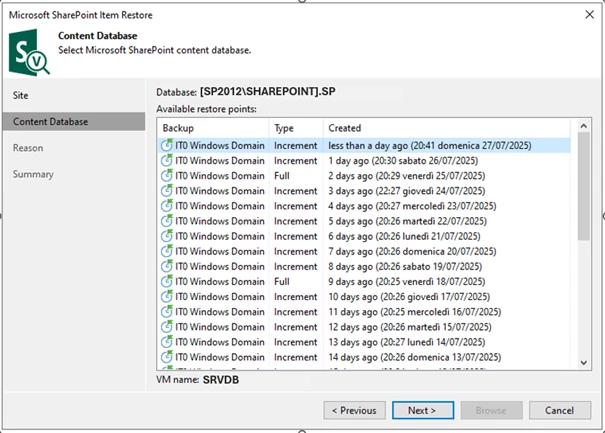The width and height of the screenshot is (605, 433).
Task: Select the Content Database wizard step
Action: click(x=74, y=122)
